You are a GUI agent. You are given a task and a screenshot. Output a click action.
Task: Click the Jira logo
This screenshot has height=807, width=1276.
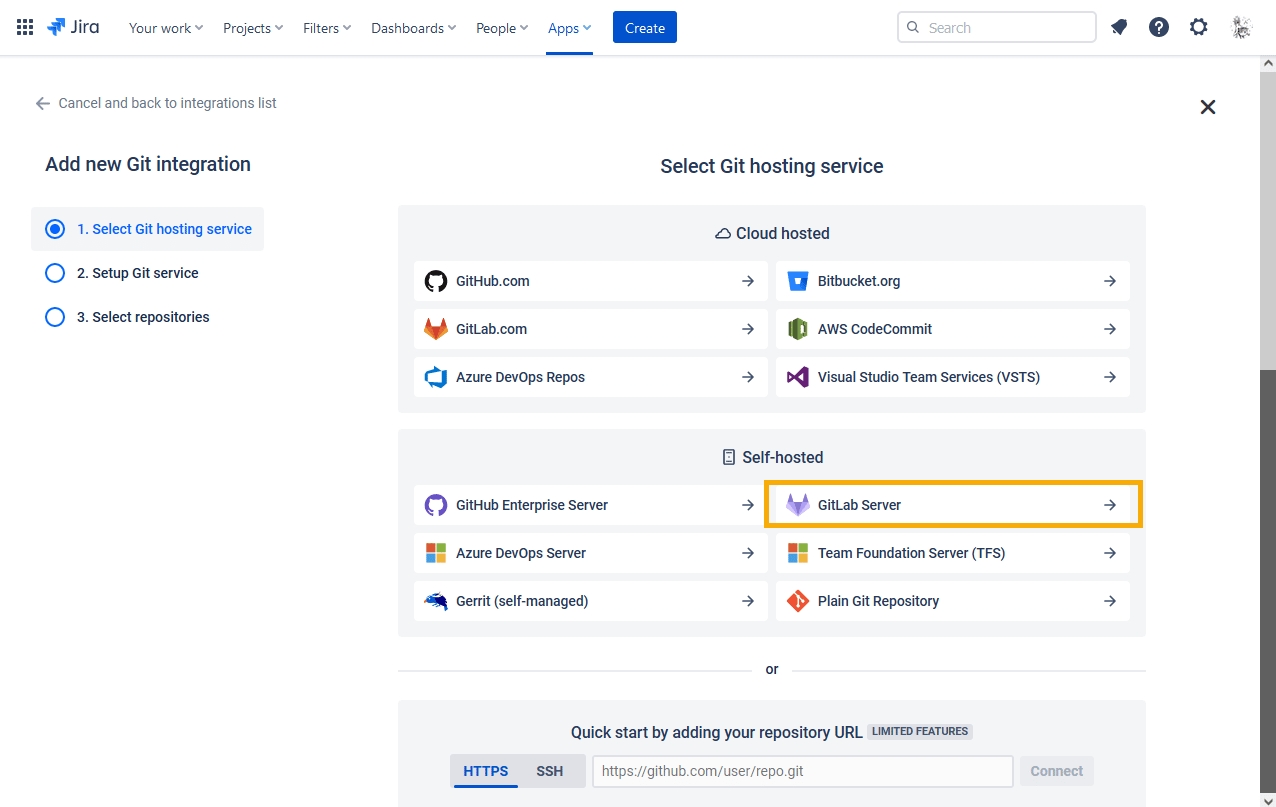coord(73,27)
